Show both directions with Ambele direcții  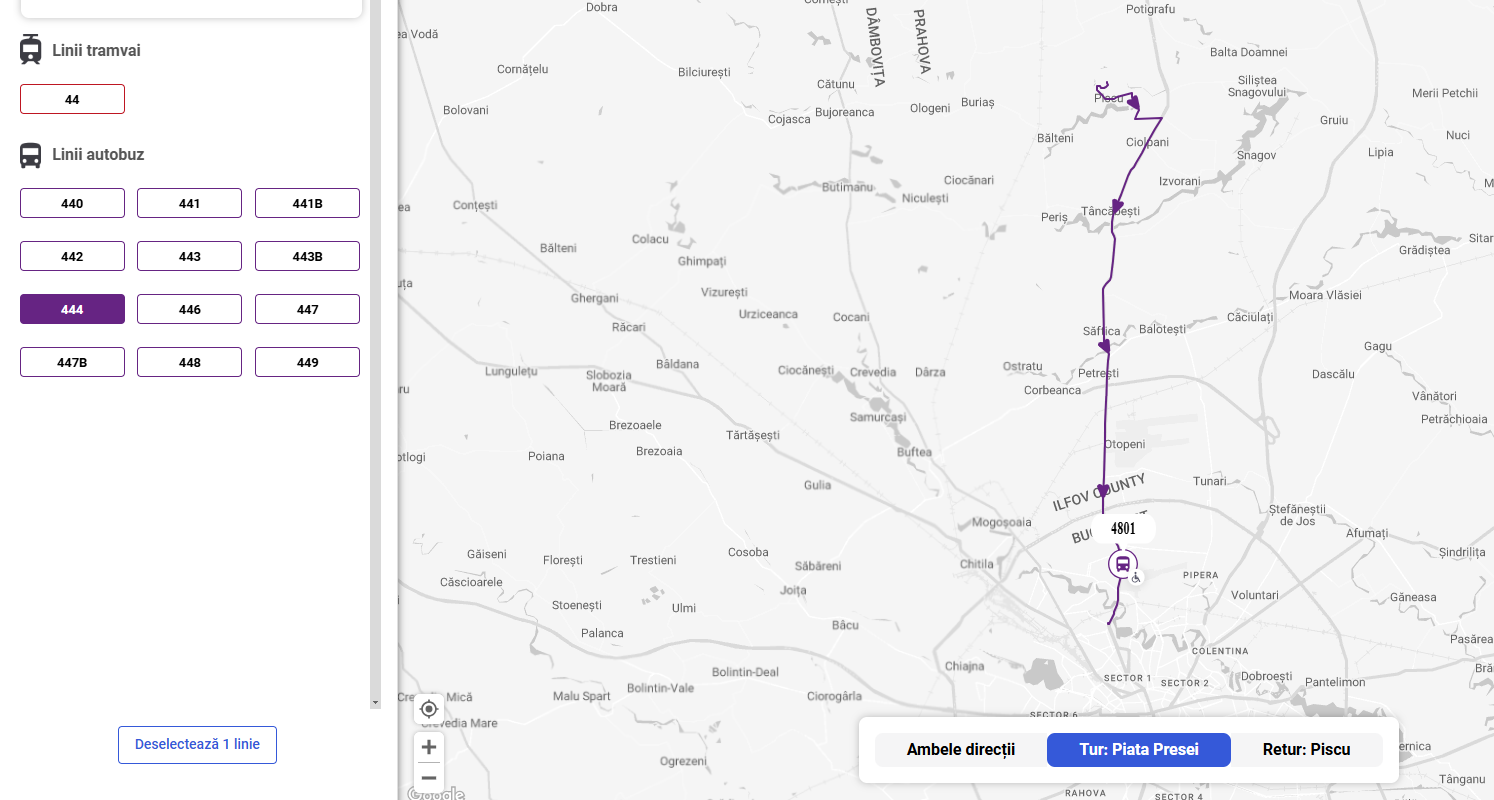961,749
